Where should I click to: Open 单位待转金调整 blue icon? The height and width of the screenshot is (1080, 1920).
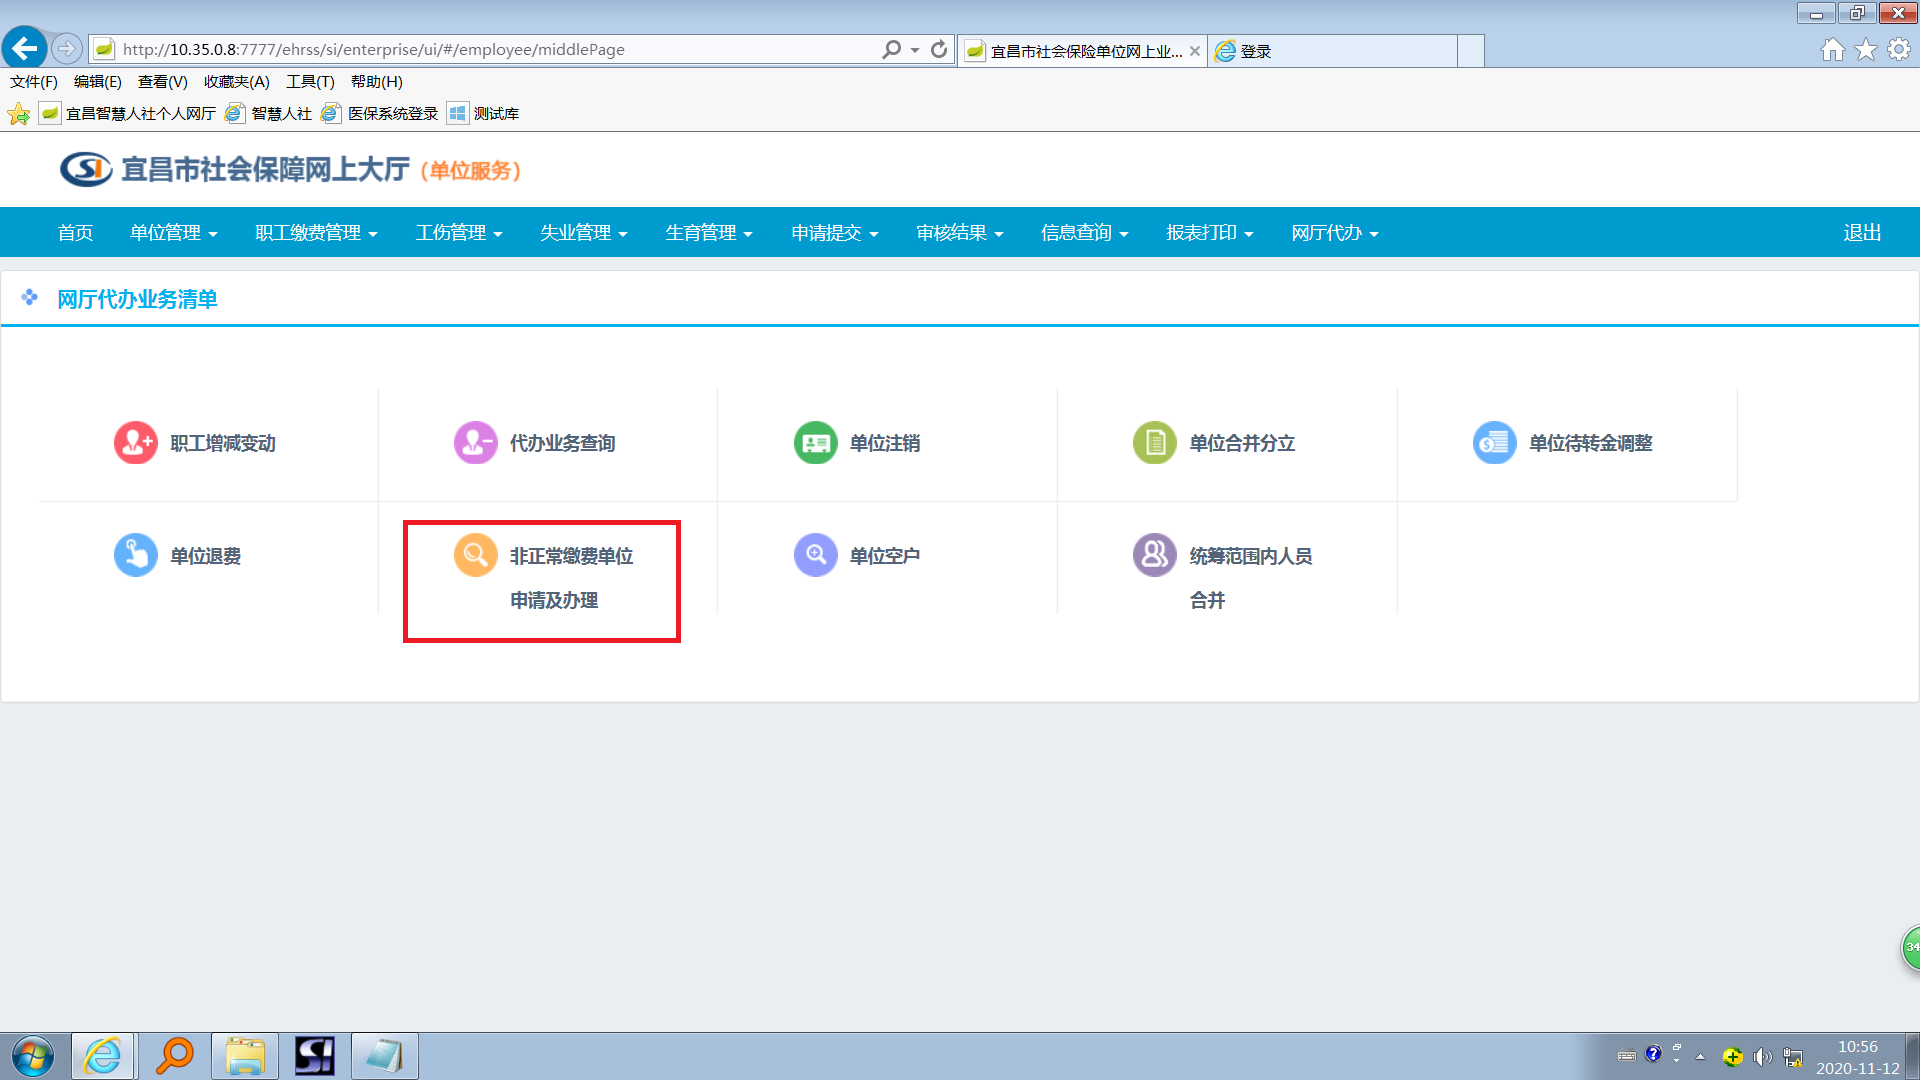pyautogui.click(x=1494, y=442)
